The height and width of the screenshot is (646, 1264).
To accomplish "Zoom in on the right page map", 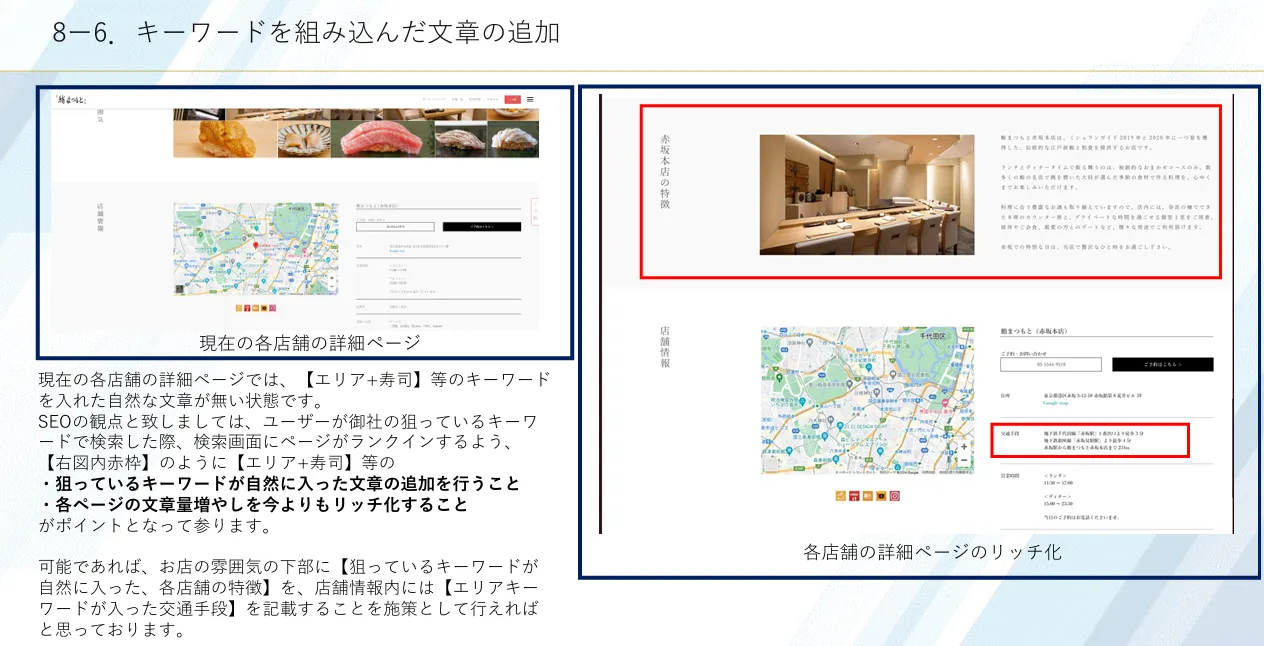I will point(964,447).
